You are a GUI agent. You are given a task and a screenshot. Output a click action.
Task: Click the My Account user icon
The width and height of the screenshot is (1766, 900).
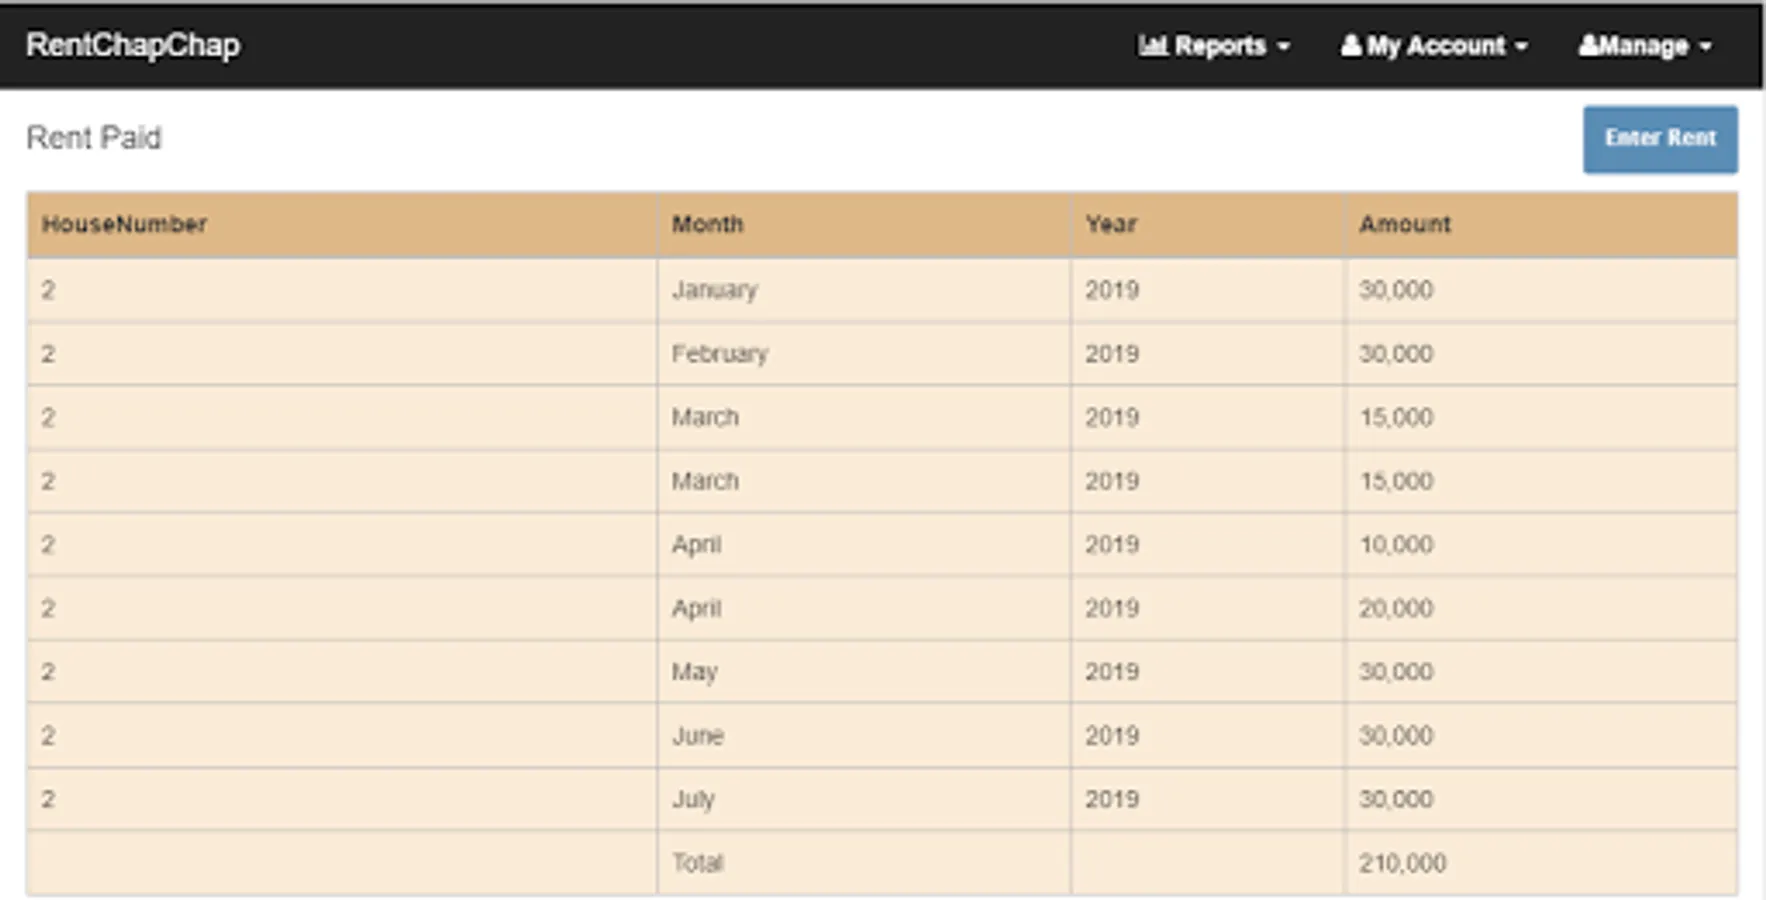1351,46
